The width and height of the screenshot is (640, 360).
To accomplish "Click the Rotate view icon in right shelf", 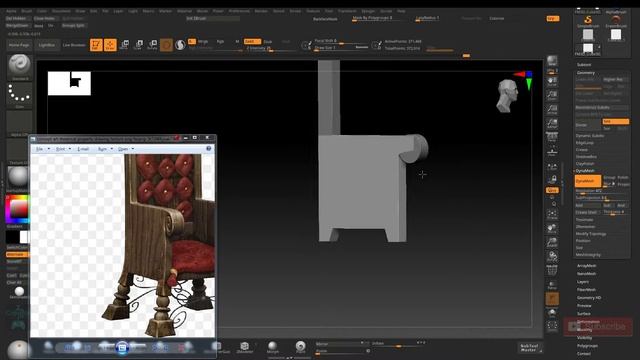I will [x=552, y=256].
